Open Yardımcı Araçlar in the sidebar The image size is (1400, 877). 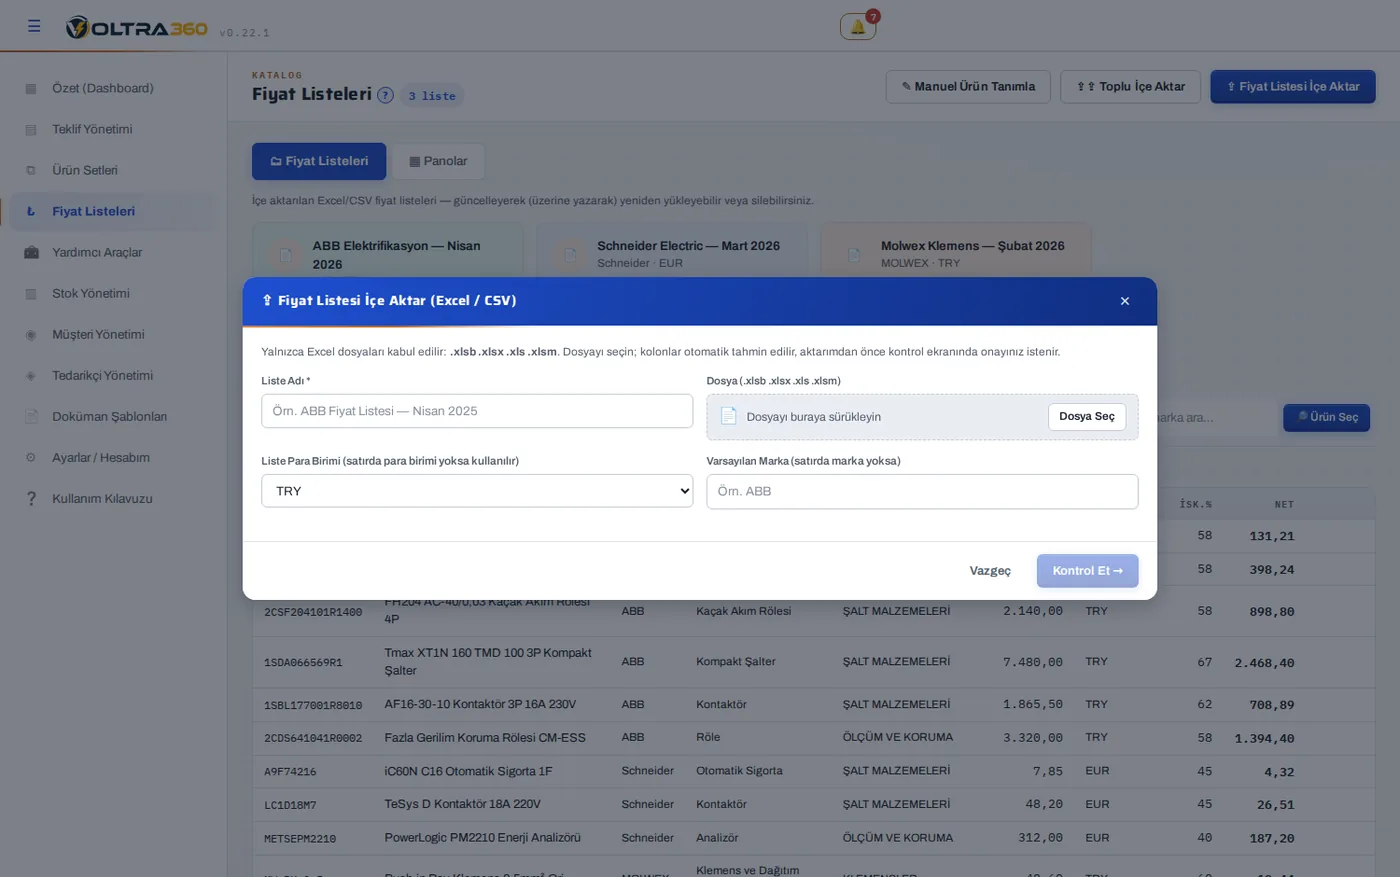(x=111, y=252)
